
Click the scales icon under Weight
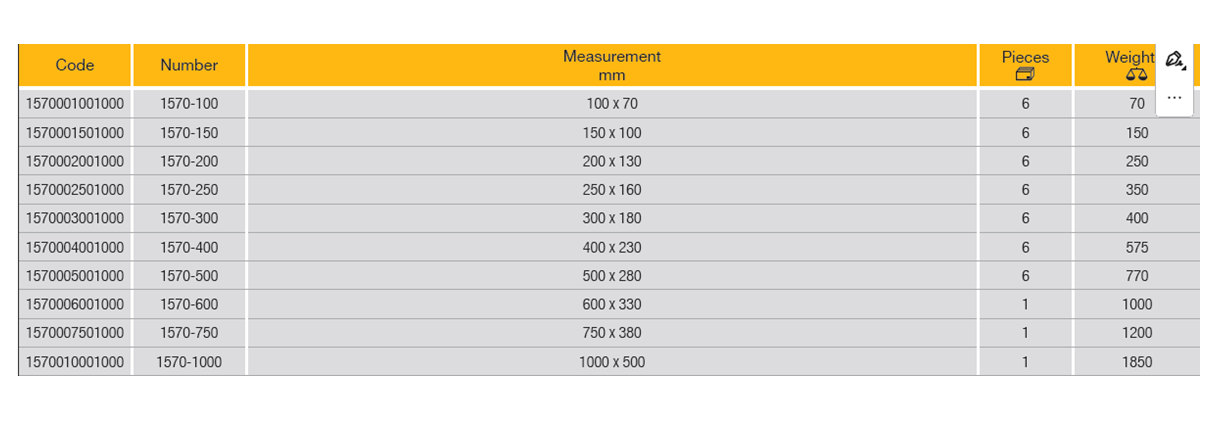1136,74
